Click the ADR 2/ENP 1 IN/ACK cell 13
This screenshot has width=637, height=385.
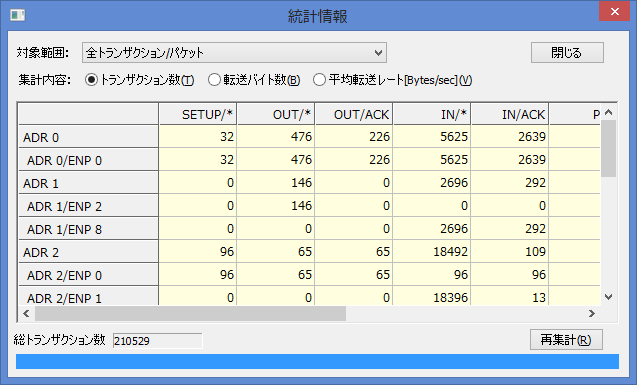pyautogui.click(x=510, y=296)
